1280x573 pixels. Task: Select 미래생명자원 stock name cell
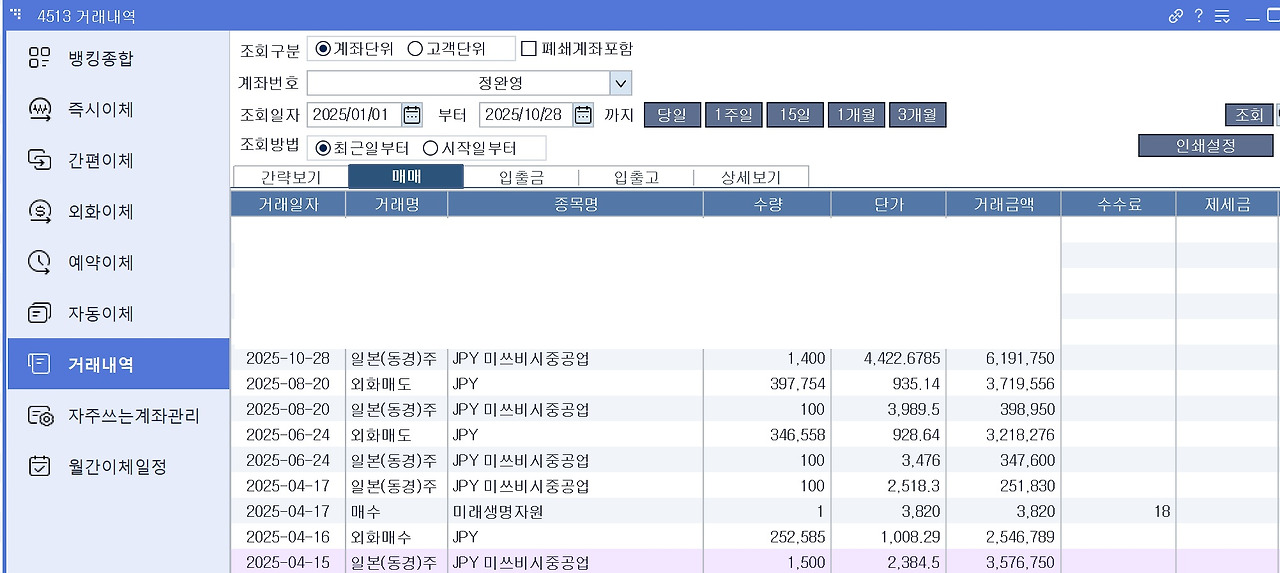click(x=575, y=511)
